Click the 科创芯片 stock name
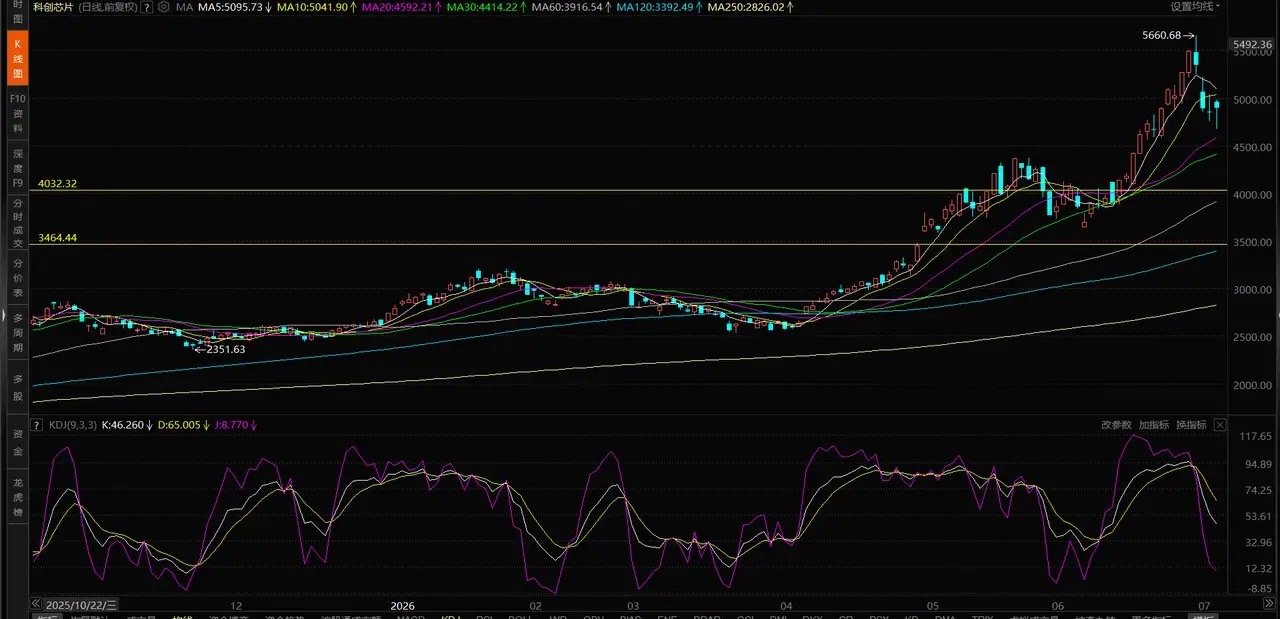1280x619 pixels. 54,7
